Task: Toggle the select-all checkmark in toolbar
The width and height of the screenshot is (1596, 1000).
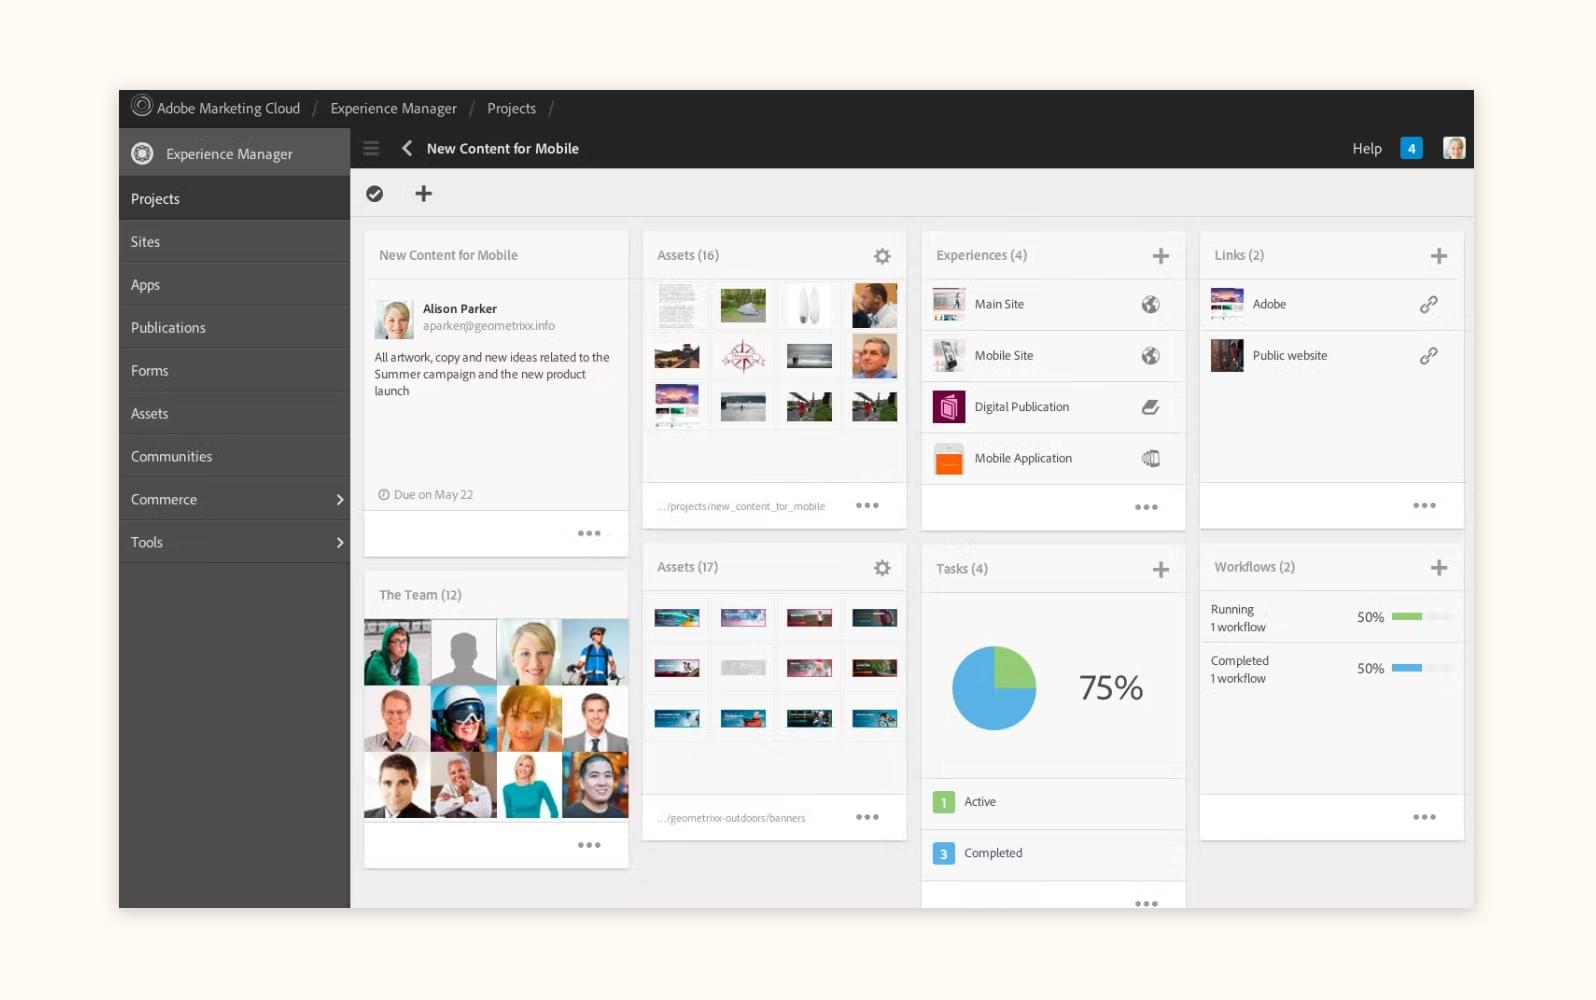Action: coord(375,194)
